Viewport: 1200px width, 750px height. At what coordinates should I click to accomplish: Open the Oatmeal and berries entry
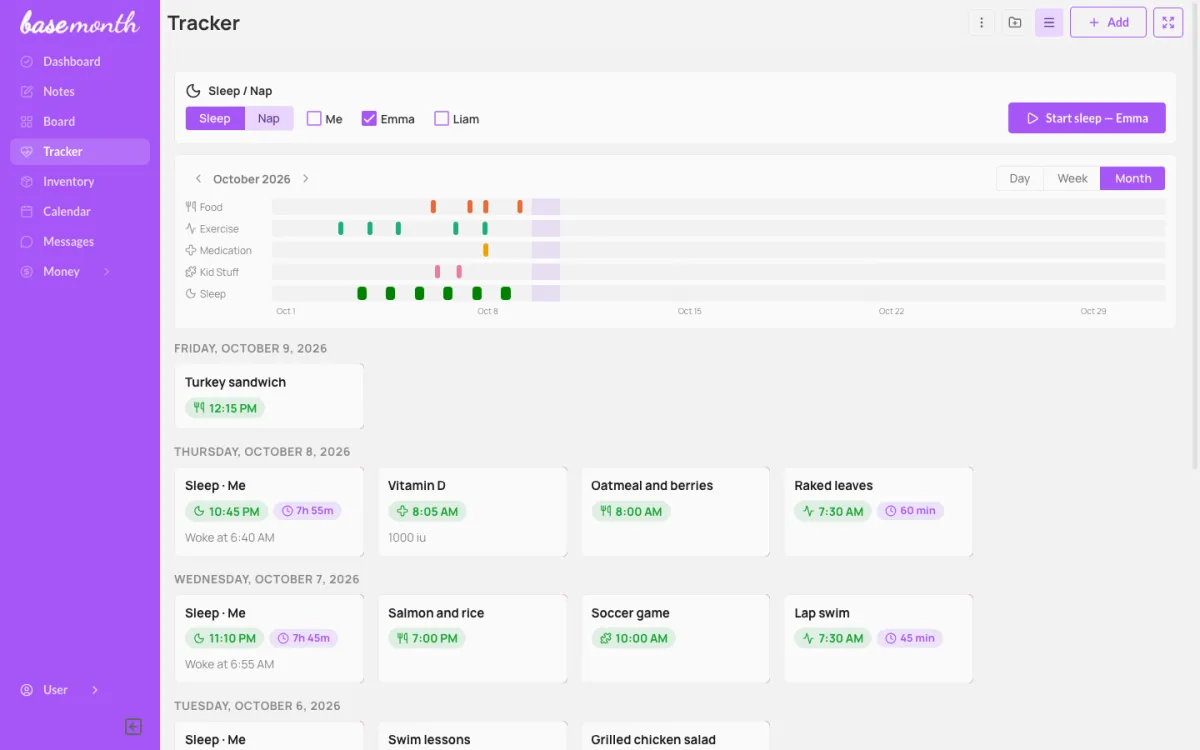point(675,512)
